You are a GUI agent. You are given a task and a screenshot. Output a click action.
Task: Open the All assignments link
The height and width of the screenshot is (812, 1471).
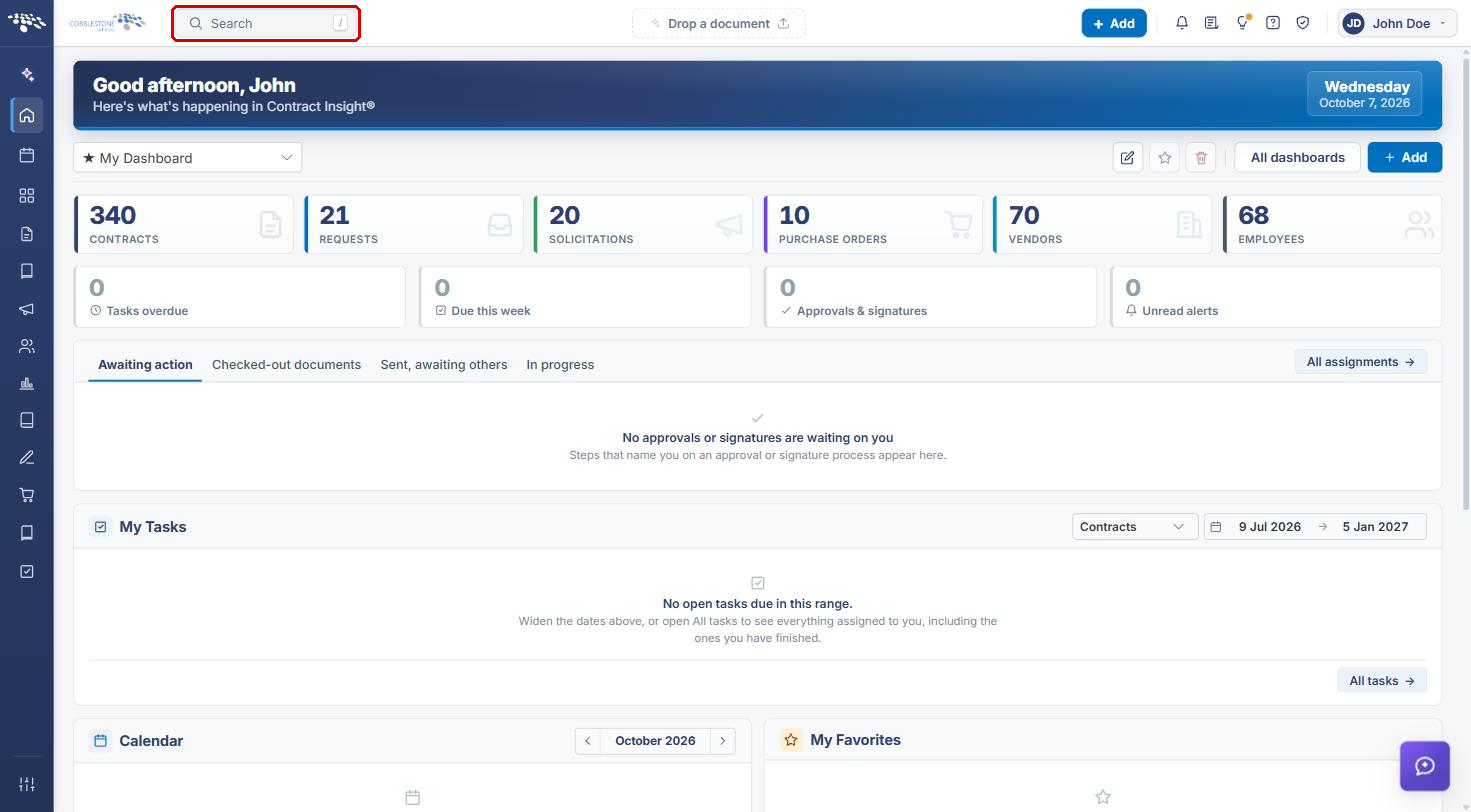pos(1360,362)
